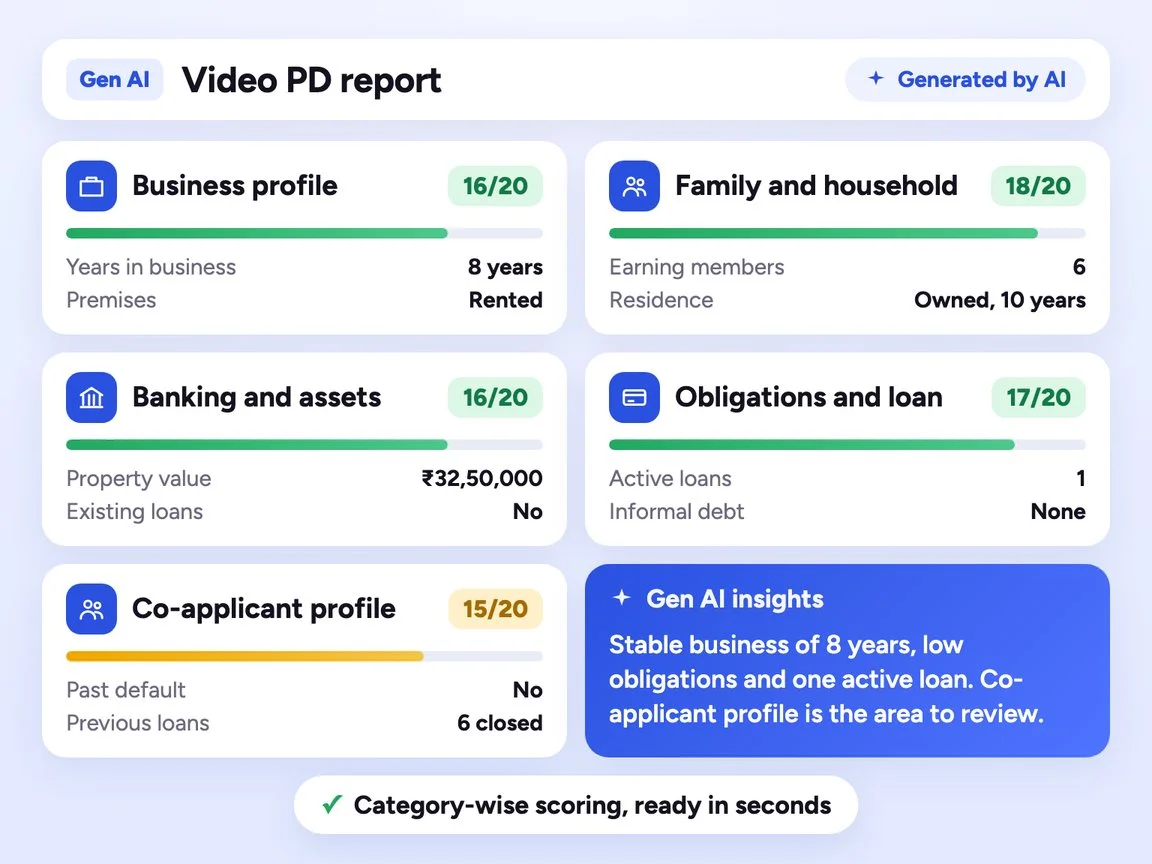Click the Co-applicant profile people icon
The image size is (1152, 864).
pyautogui.click(x=91, y=609)
